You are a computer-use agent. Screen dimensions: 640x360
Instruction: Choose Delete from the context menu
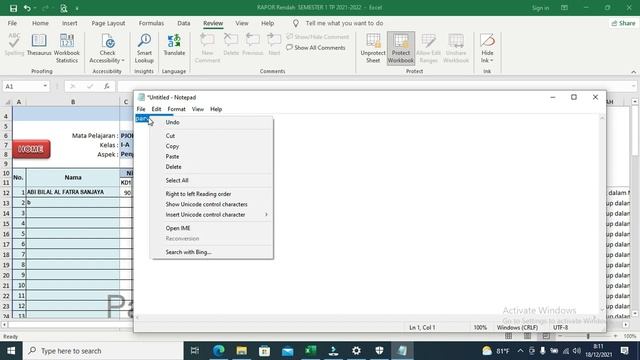coord(211,167)
